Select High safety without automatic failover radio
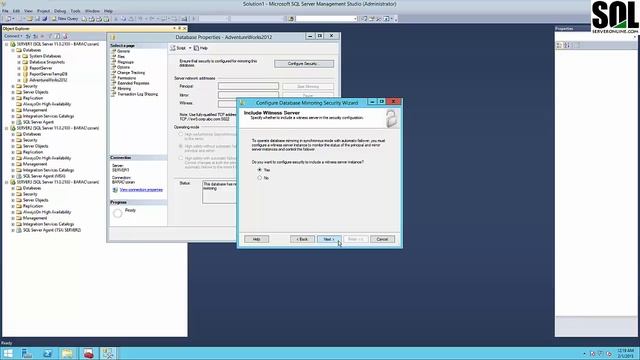Image resolution: width=640 pixels, height=360 pixels. click(181, 146)
